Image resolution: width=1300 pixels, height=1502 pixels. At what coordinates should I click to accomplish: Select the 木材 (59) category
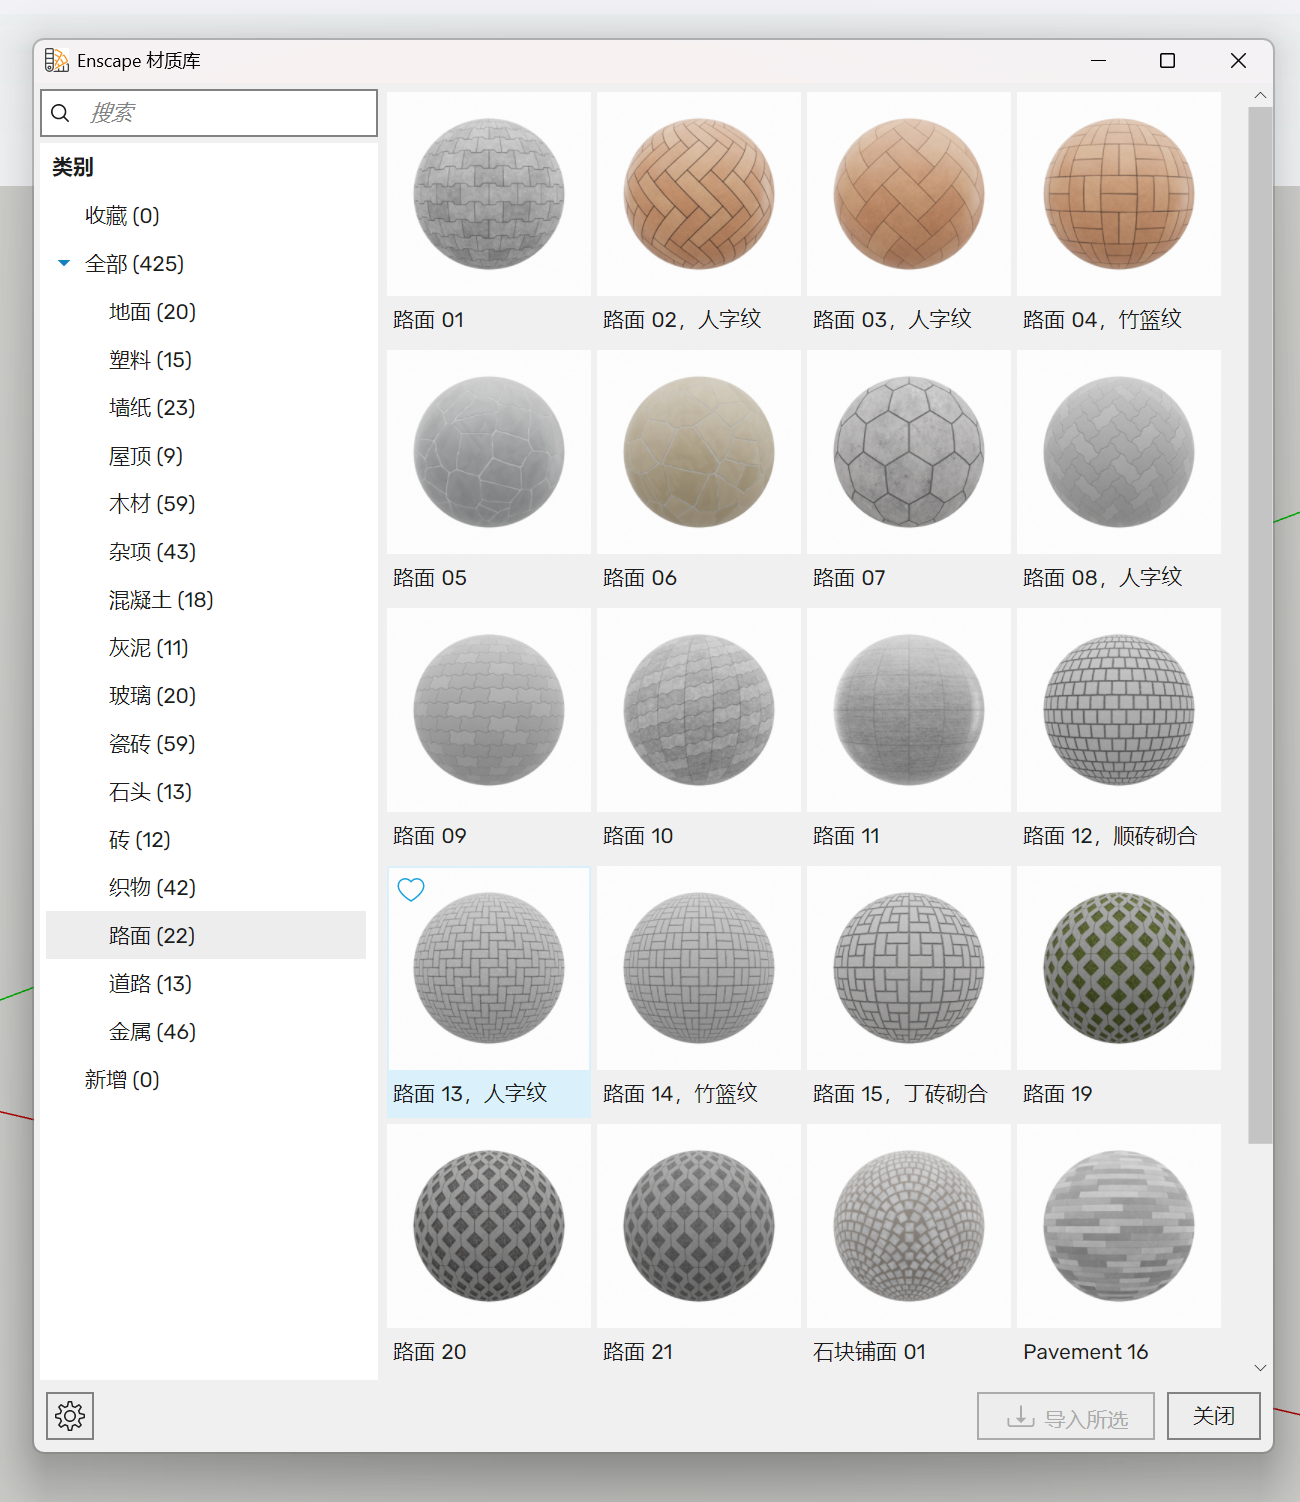[x=151, y=504]
